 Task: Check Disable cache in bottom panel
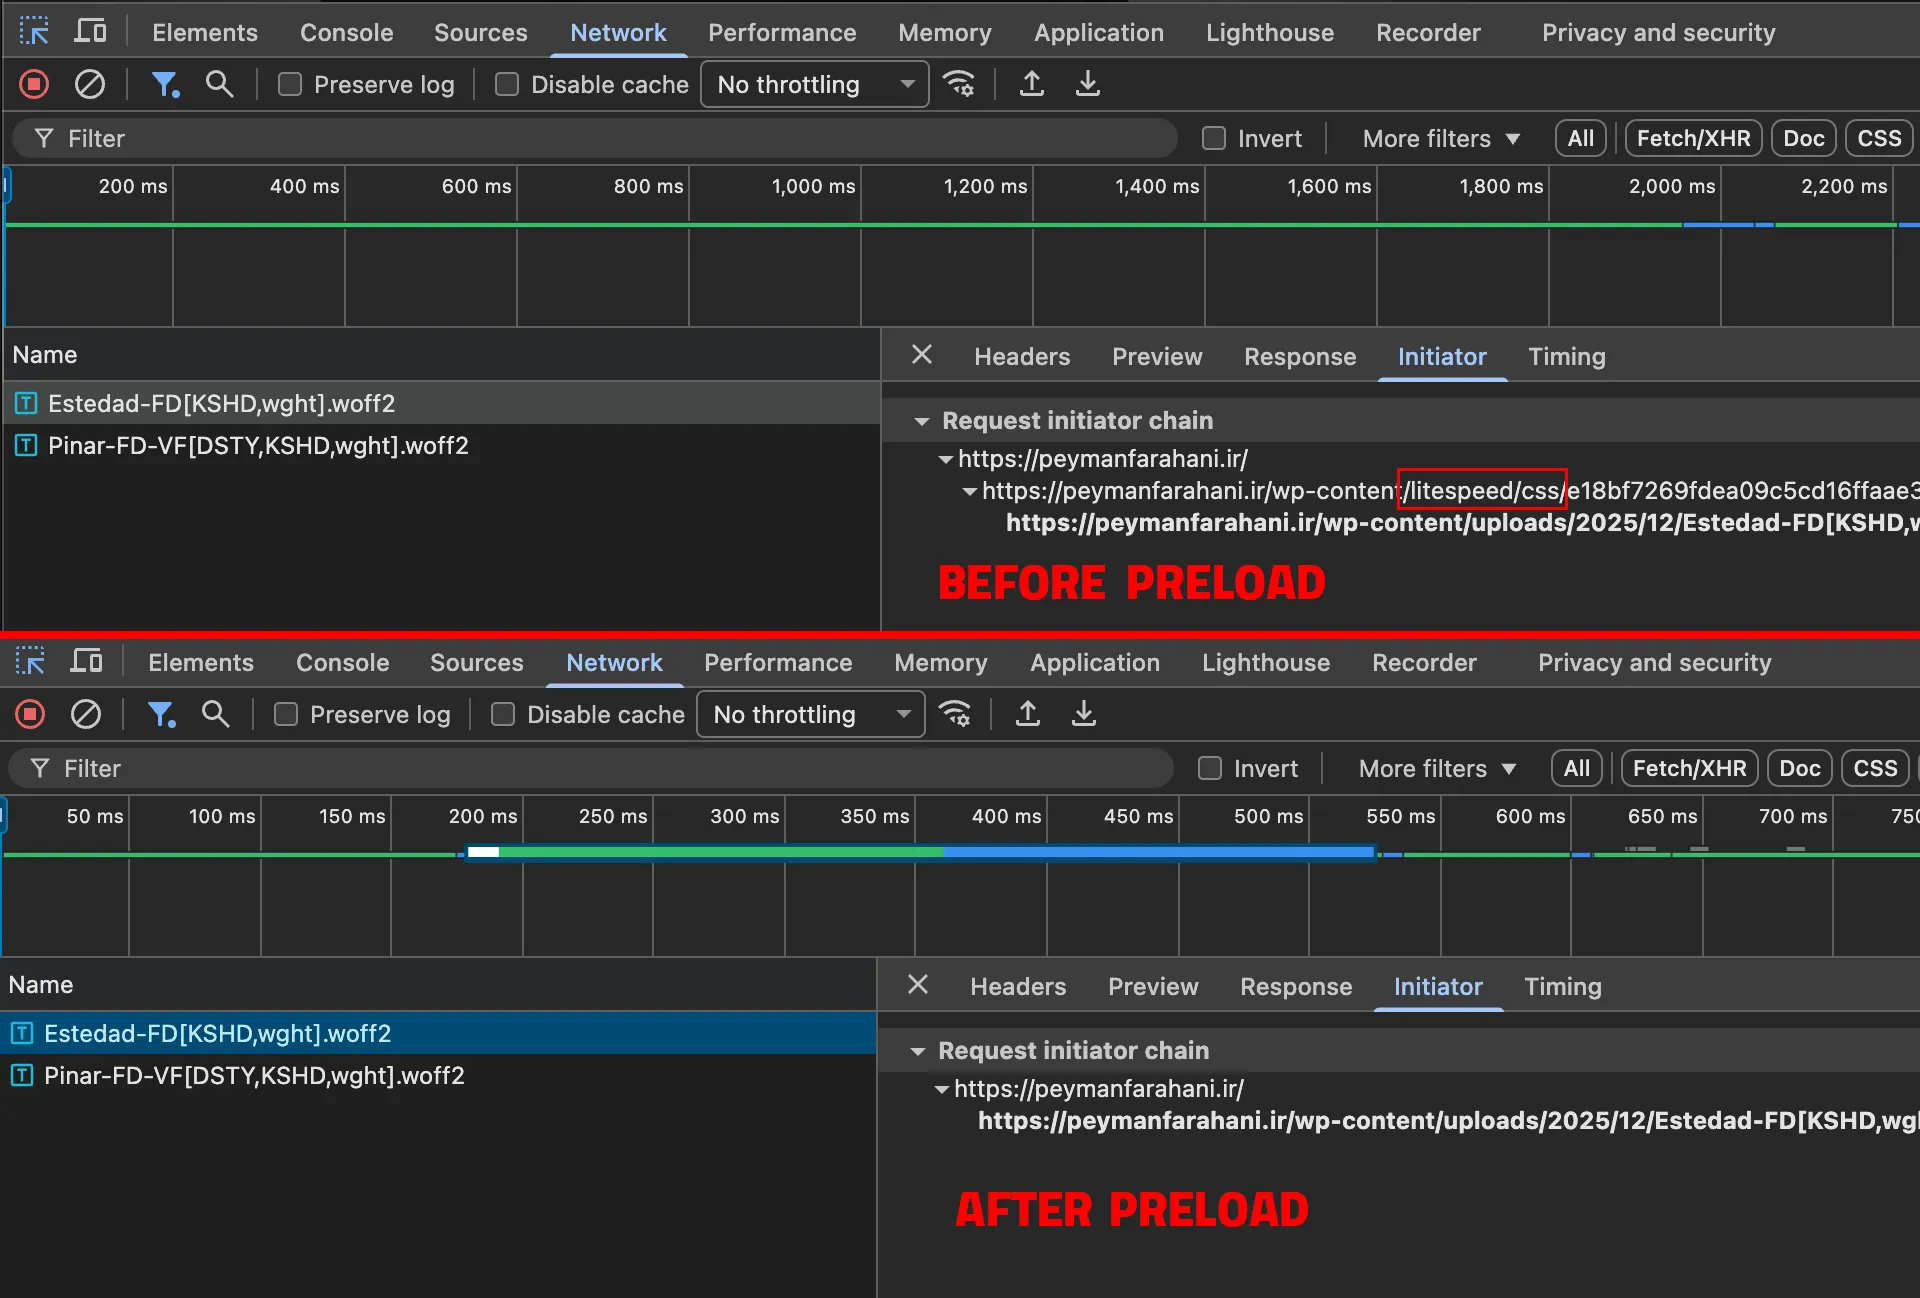click(x=503, y=714)
